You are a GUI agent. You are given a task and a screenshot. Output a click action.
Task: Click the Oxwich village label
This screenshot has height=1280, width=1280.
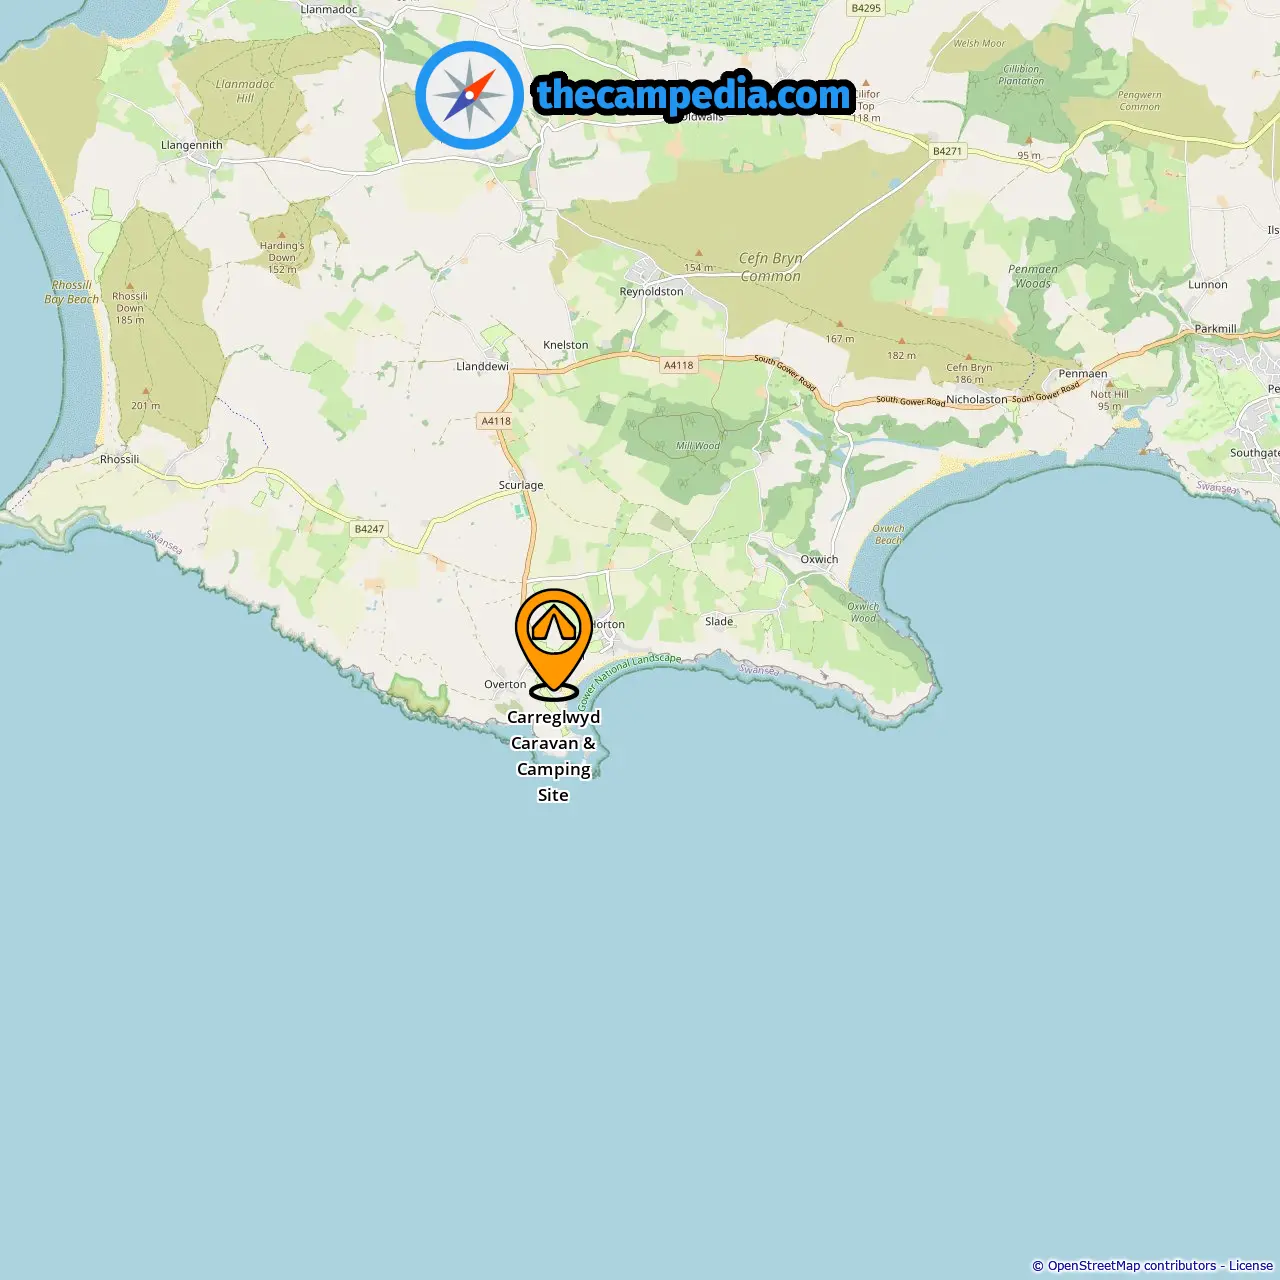tap(819, 559)
